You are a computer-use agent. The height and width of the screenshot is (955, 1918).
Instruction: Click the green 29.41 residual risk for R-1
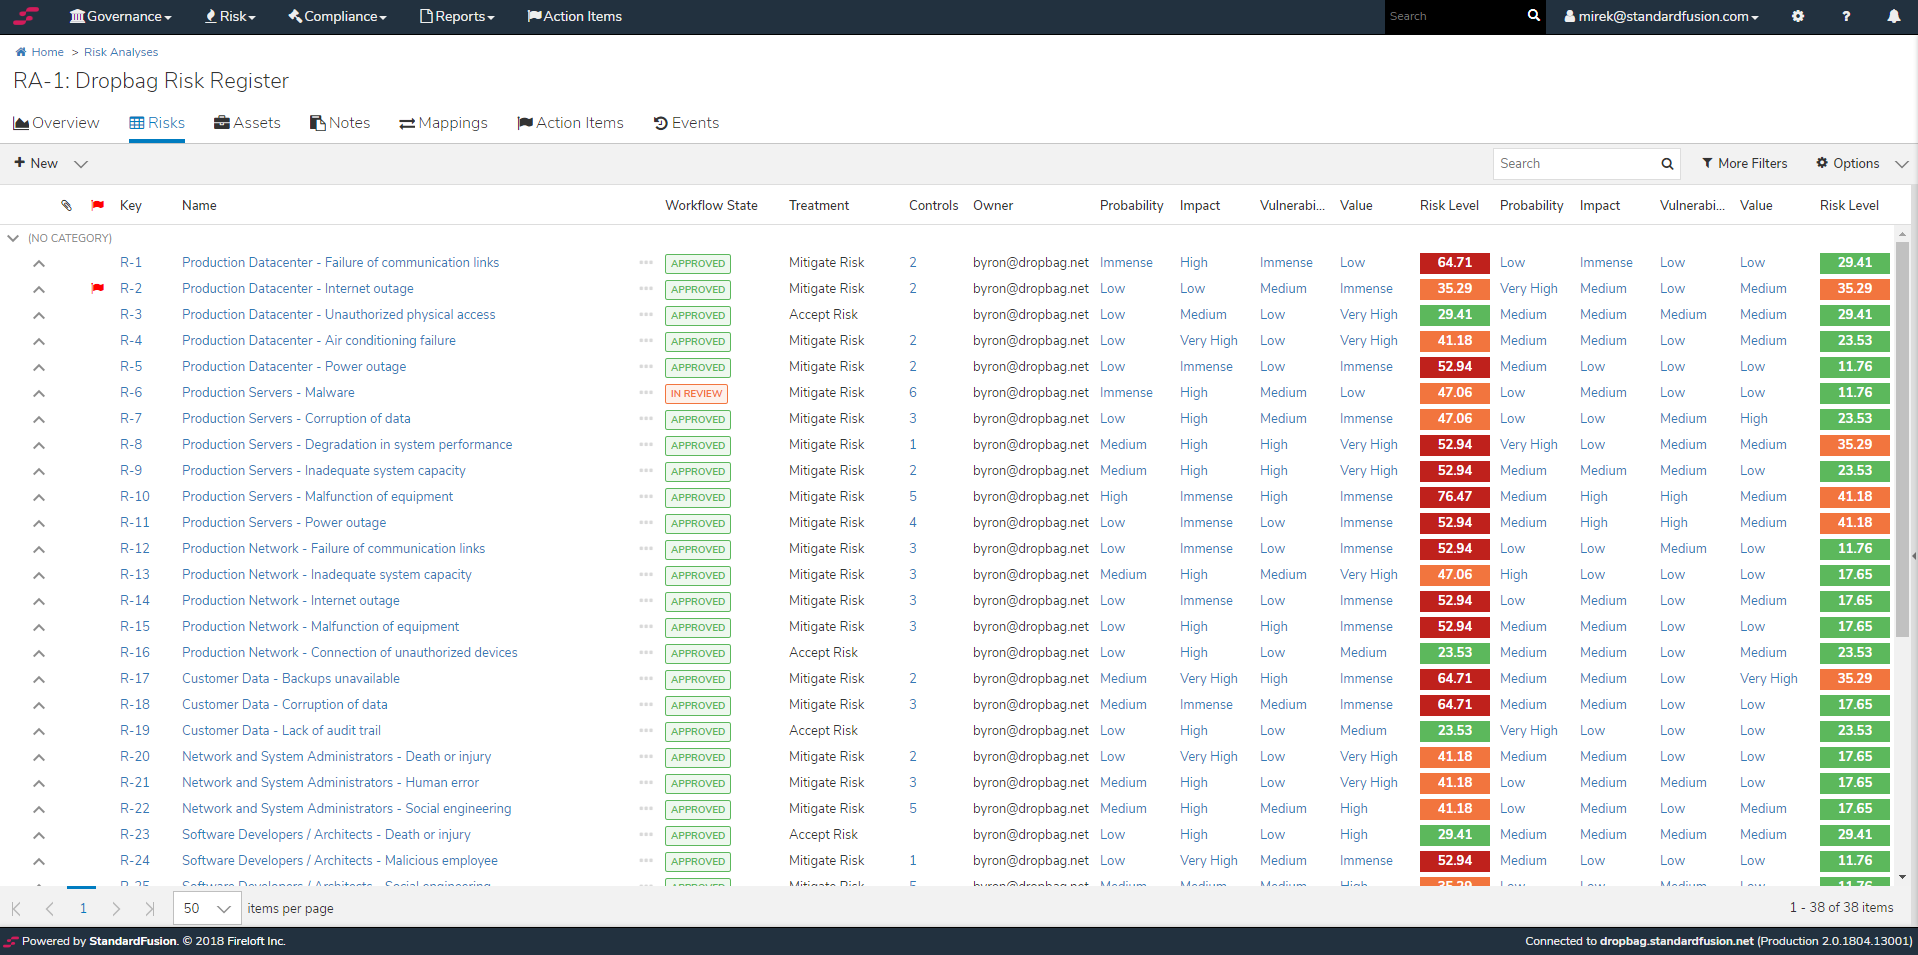coord(1854,263)
